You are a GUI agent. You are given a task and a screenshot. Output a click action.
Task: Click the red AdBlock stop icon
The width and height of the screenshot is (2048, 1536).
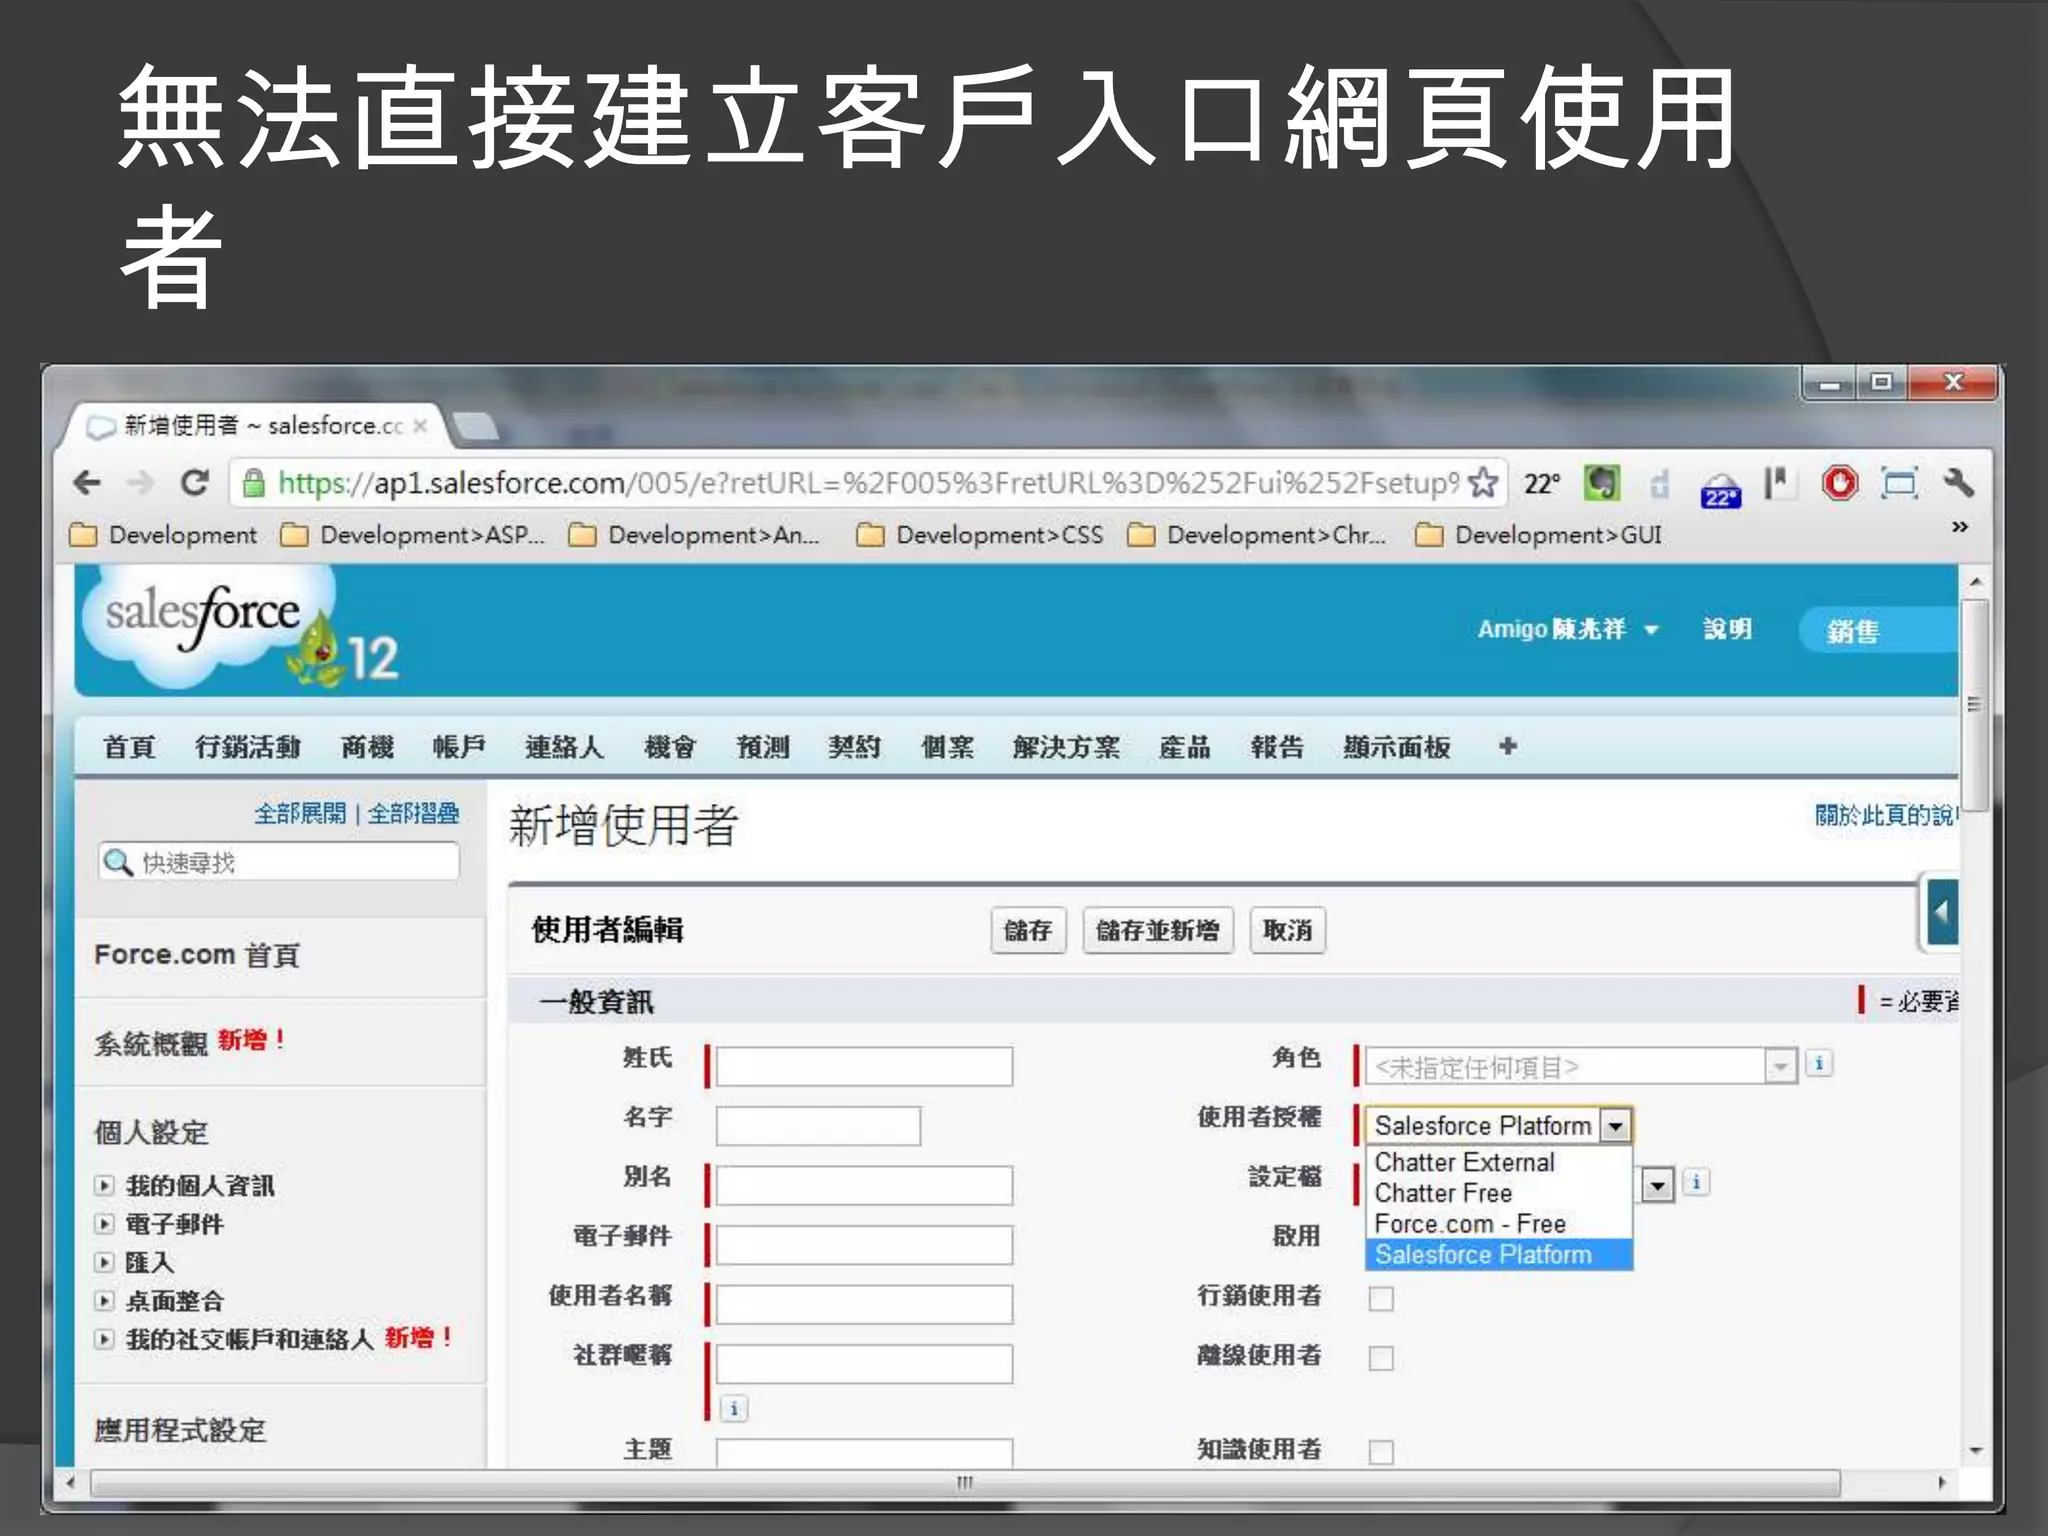point(1839,483)
